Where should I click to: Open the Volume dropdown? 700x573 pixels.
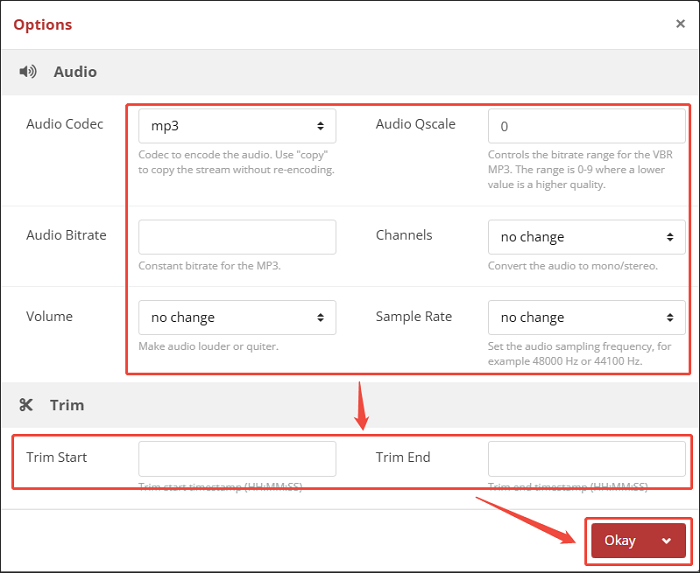click(x=237, y=317)
